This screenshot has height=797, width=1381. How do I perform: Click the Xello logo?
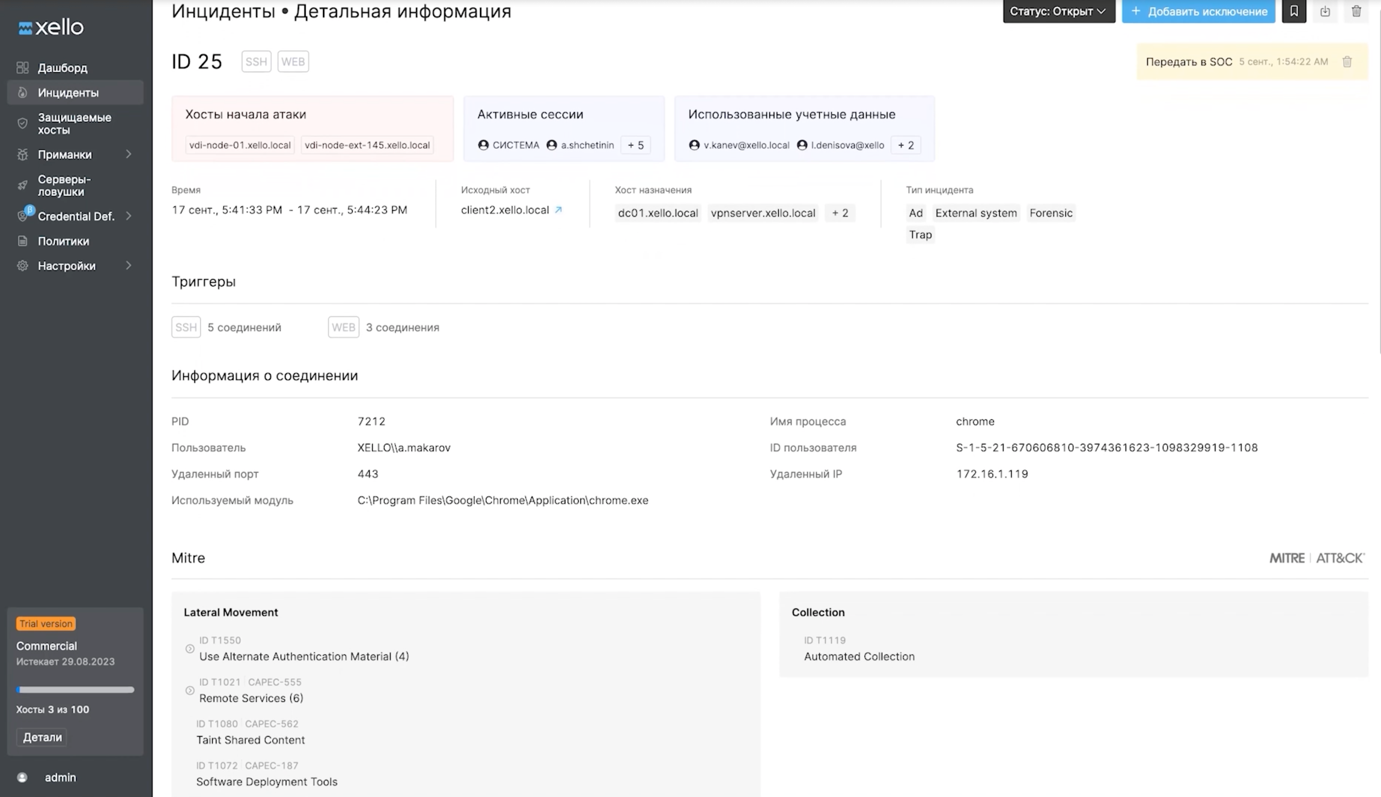(x=51, y=27)
